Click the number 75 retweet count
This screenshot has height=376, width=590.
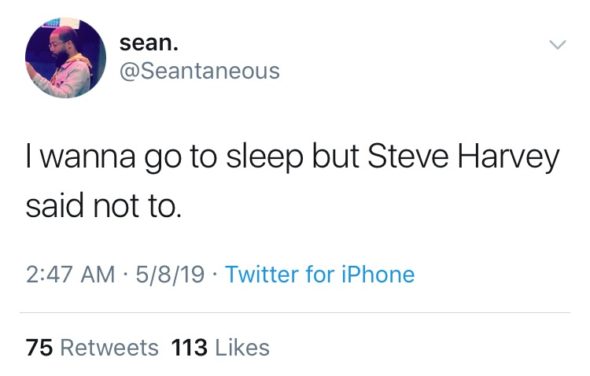pyautogui.click(x=39, y=347)
